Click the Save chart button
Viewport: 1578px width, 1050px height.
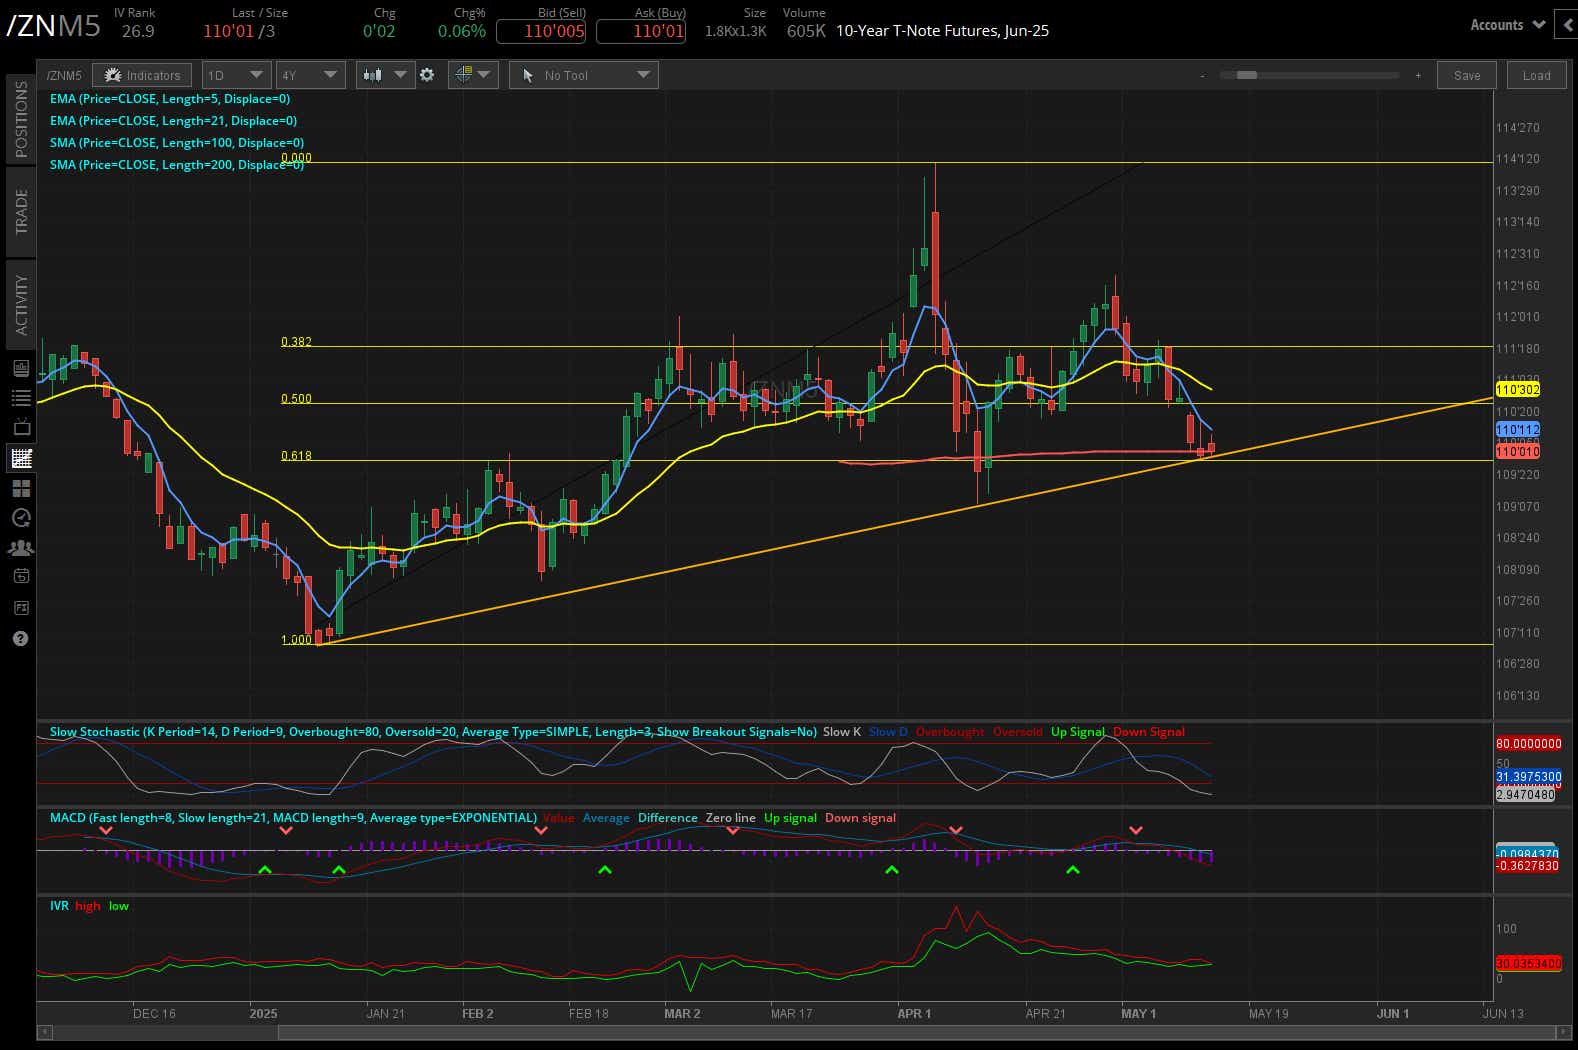point(1466,75)
